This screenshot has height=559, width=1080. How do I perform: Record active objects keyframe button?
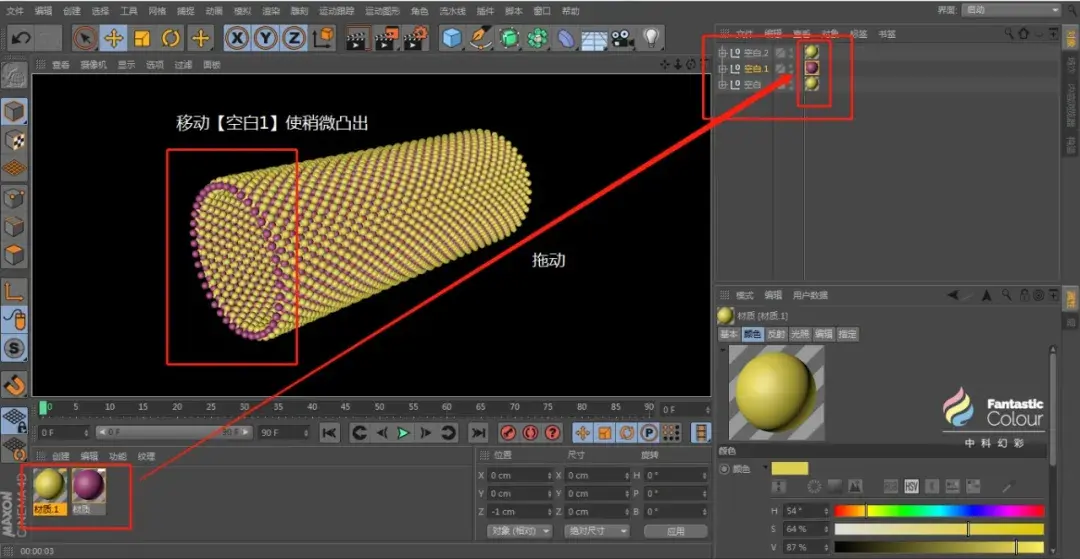tap(508, 433)
